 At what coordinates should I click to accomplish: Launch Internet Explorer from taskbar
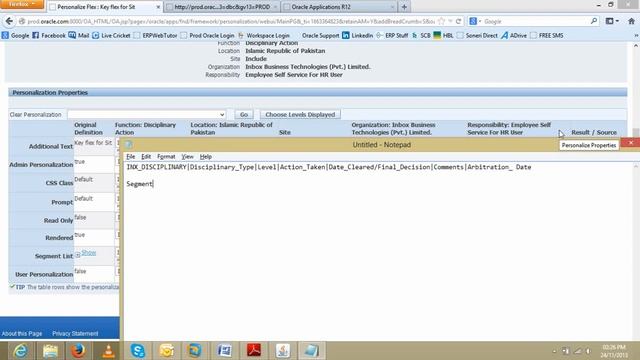(20, 351)
